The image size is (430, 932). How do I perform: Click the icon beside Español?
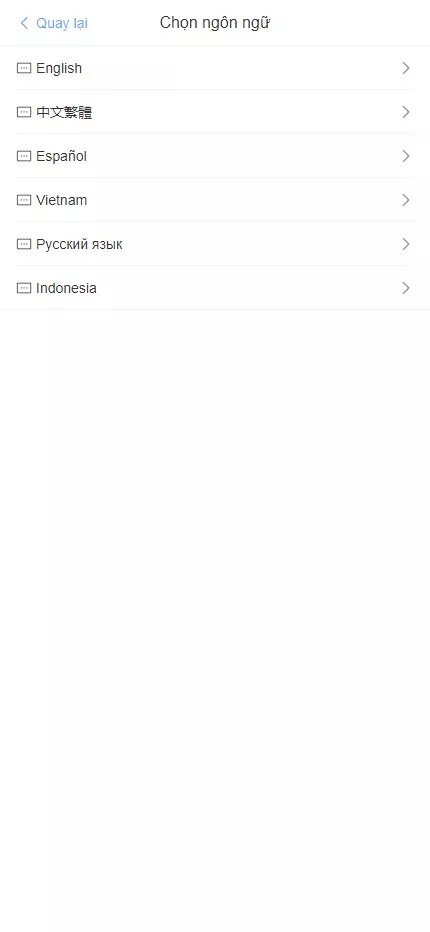24,156
